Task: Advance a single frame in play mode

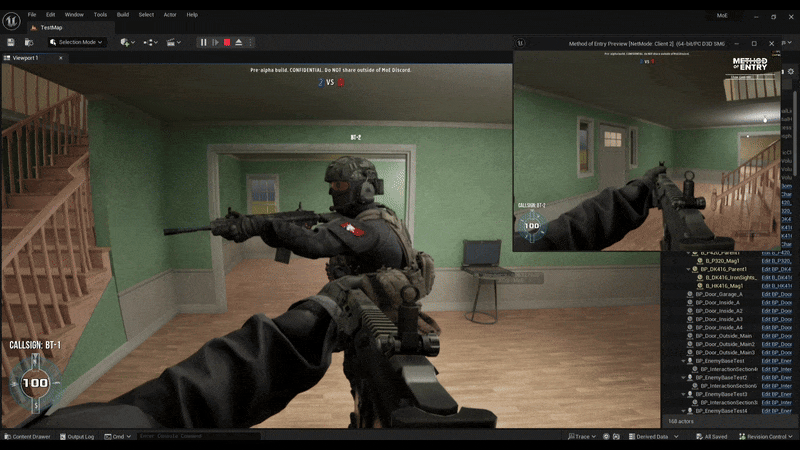Action: pos(215,42)
